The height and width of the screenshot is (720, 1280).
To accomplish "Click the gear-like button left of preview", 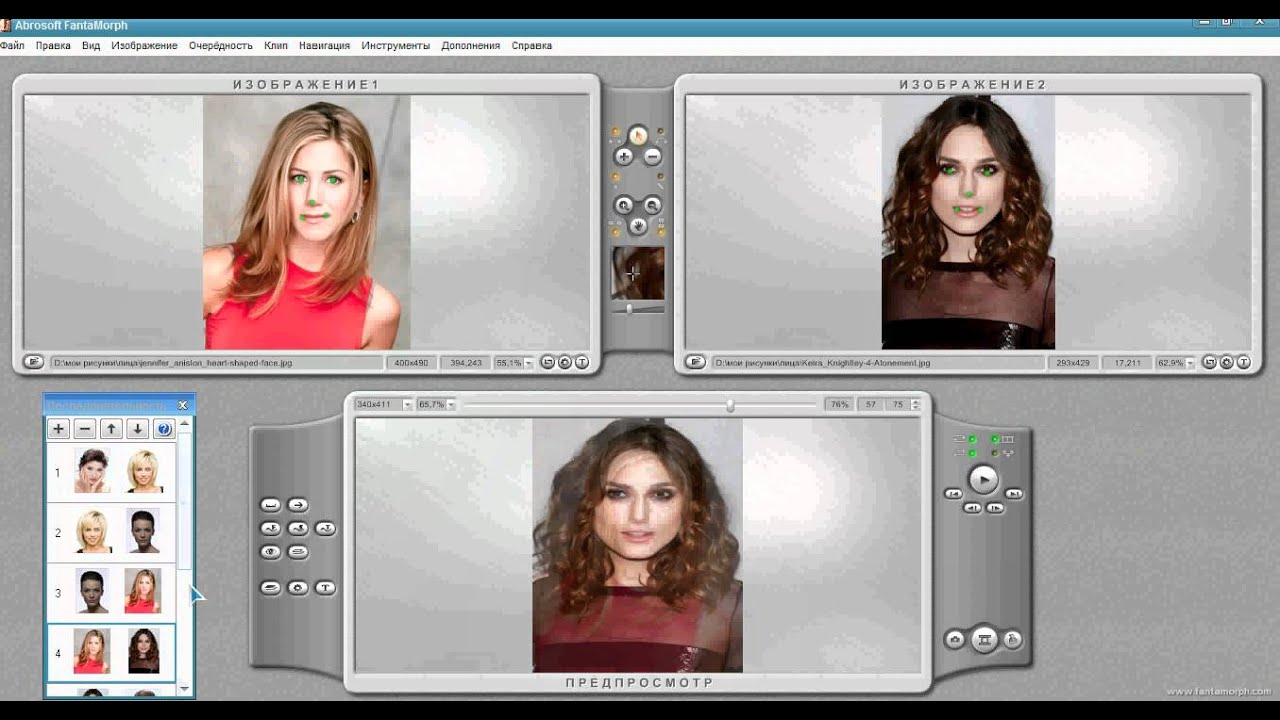I will point(298,588).
